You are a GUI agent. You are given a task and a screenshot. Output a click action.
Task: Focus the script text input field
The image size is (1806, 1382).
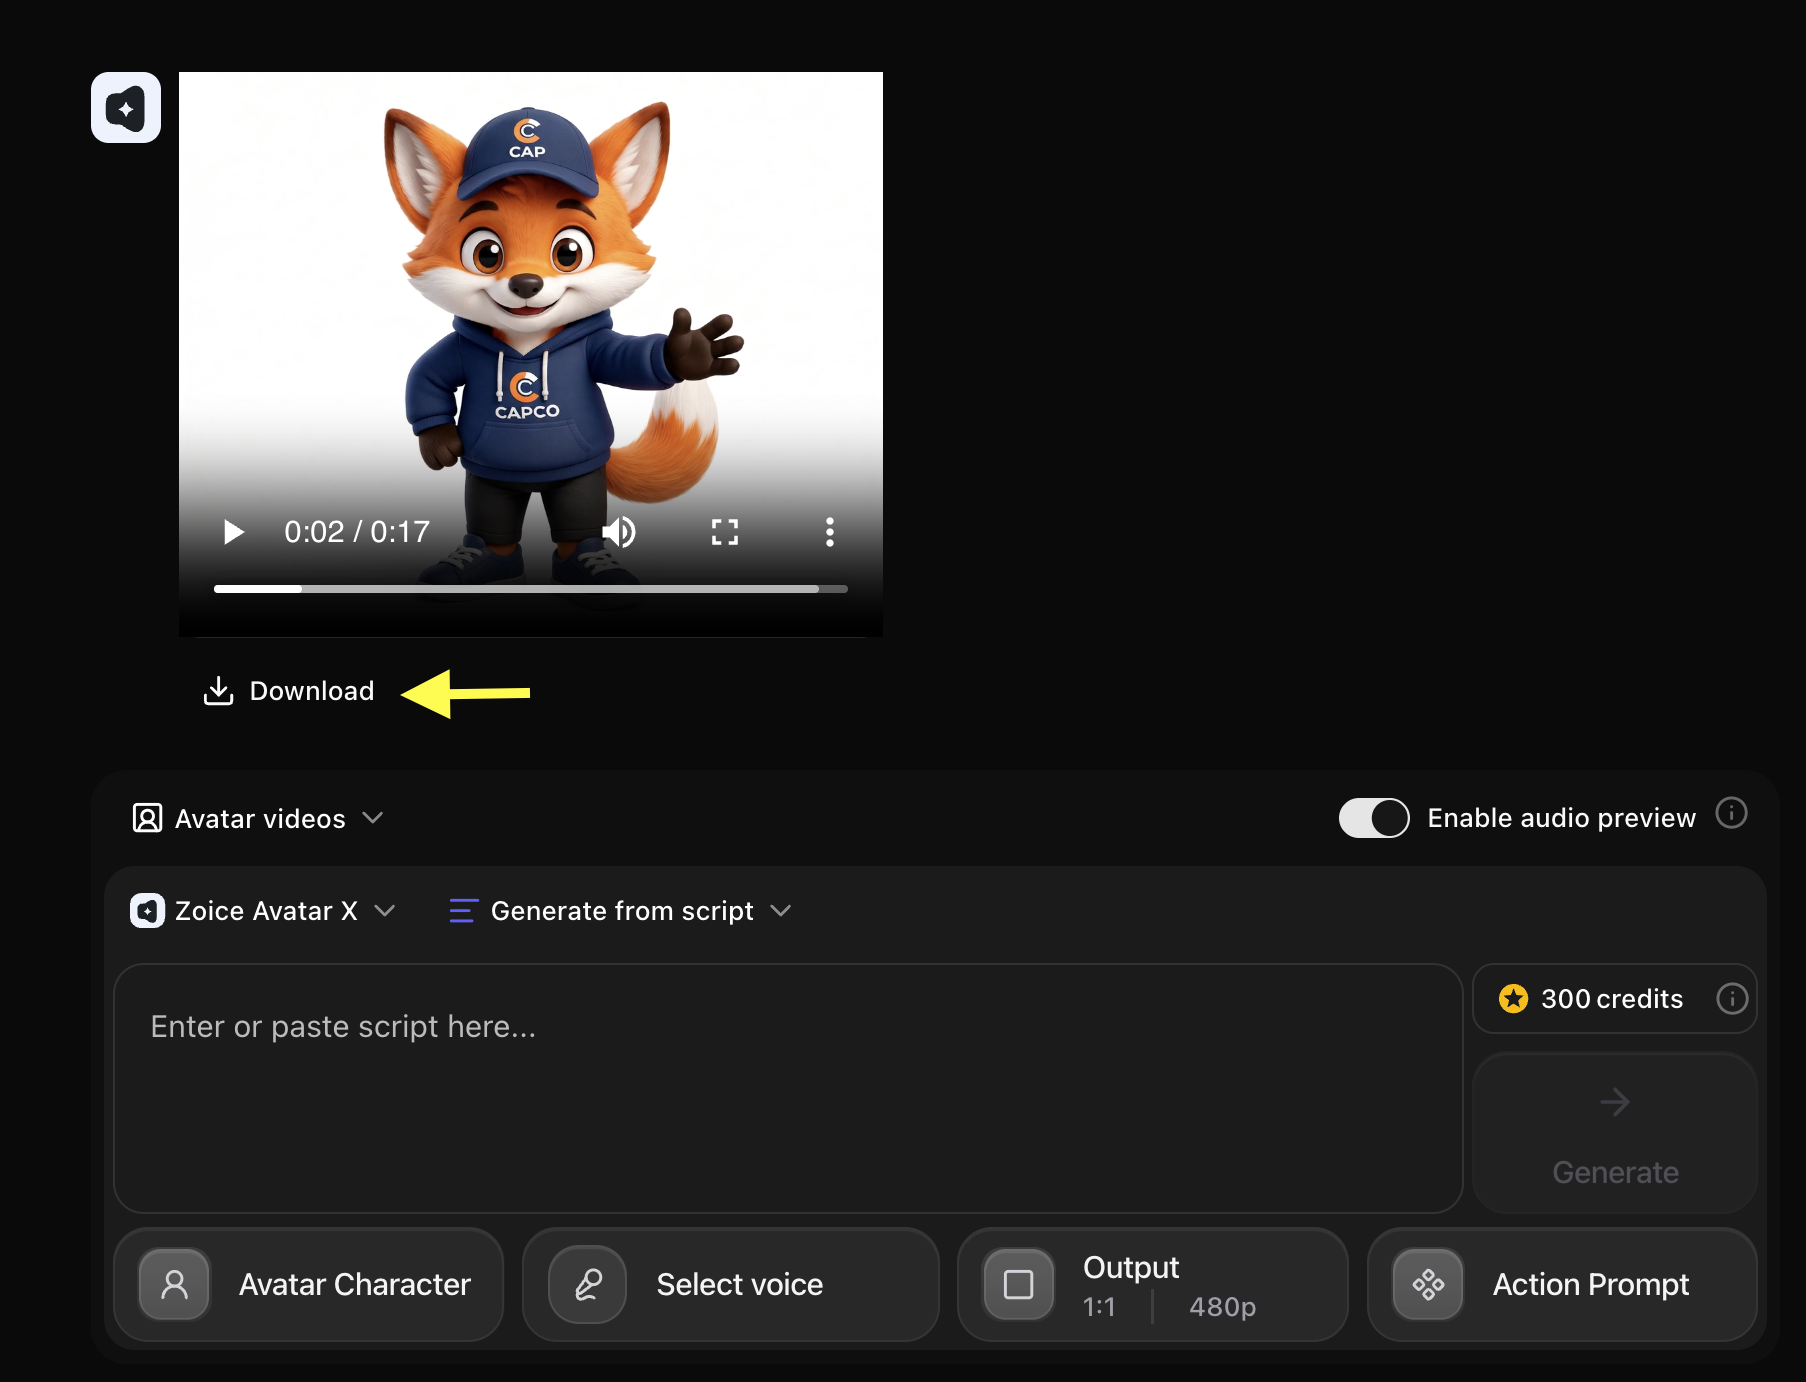coord(788,1088)
